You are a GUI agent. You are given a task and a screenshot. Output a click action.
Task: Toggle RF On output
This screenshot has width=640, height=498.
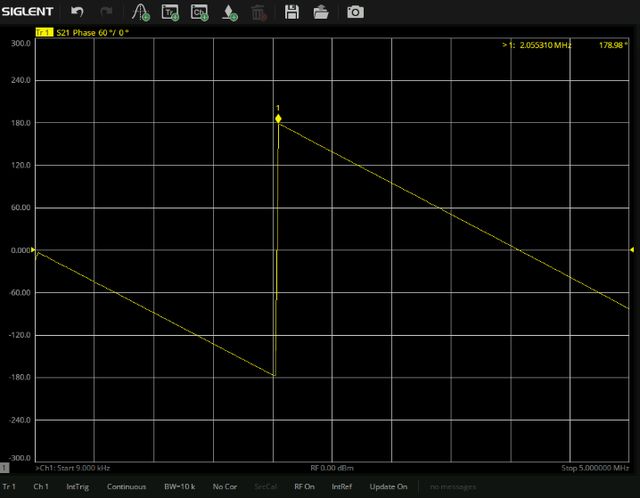click(x=304, y=487)
